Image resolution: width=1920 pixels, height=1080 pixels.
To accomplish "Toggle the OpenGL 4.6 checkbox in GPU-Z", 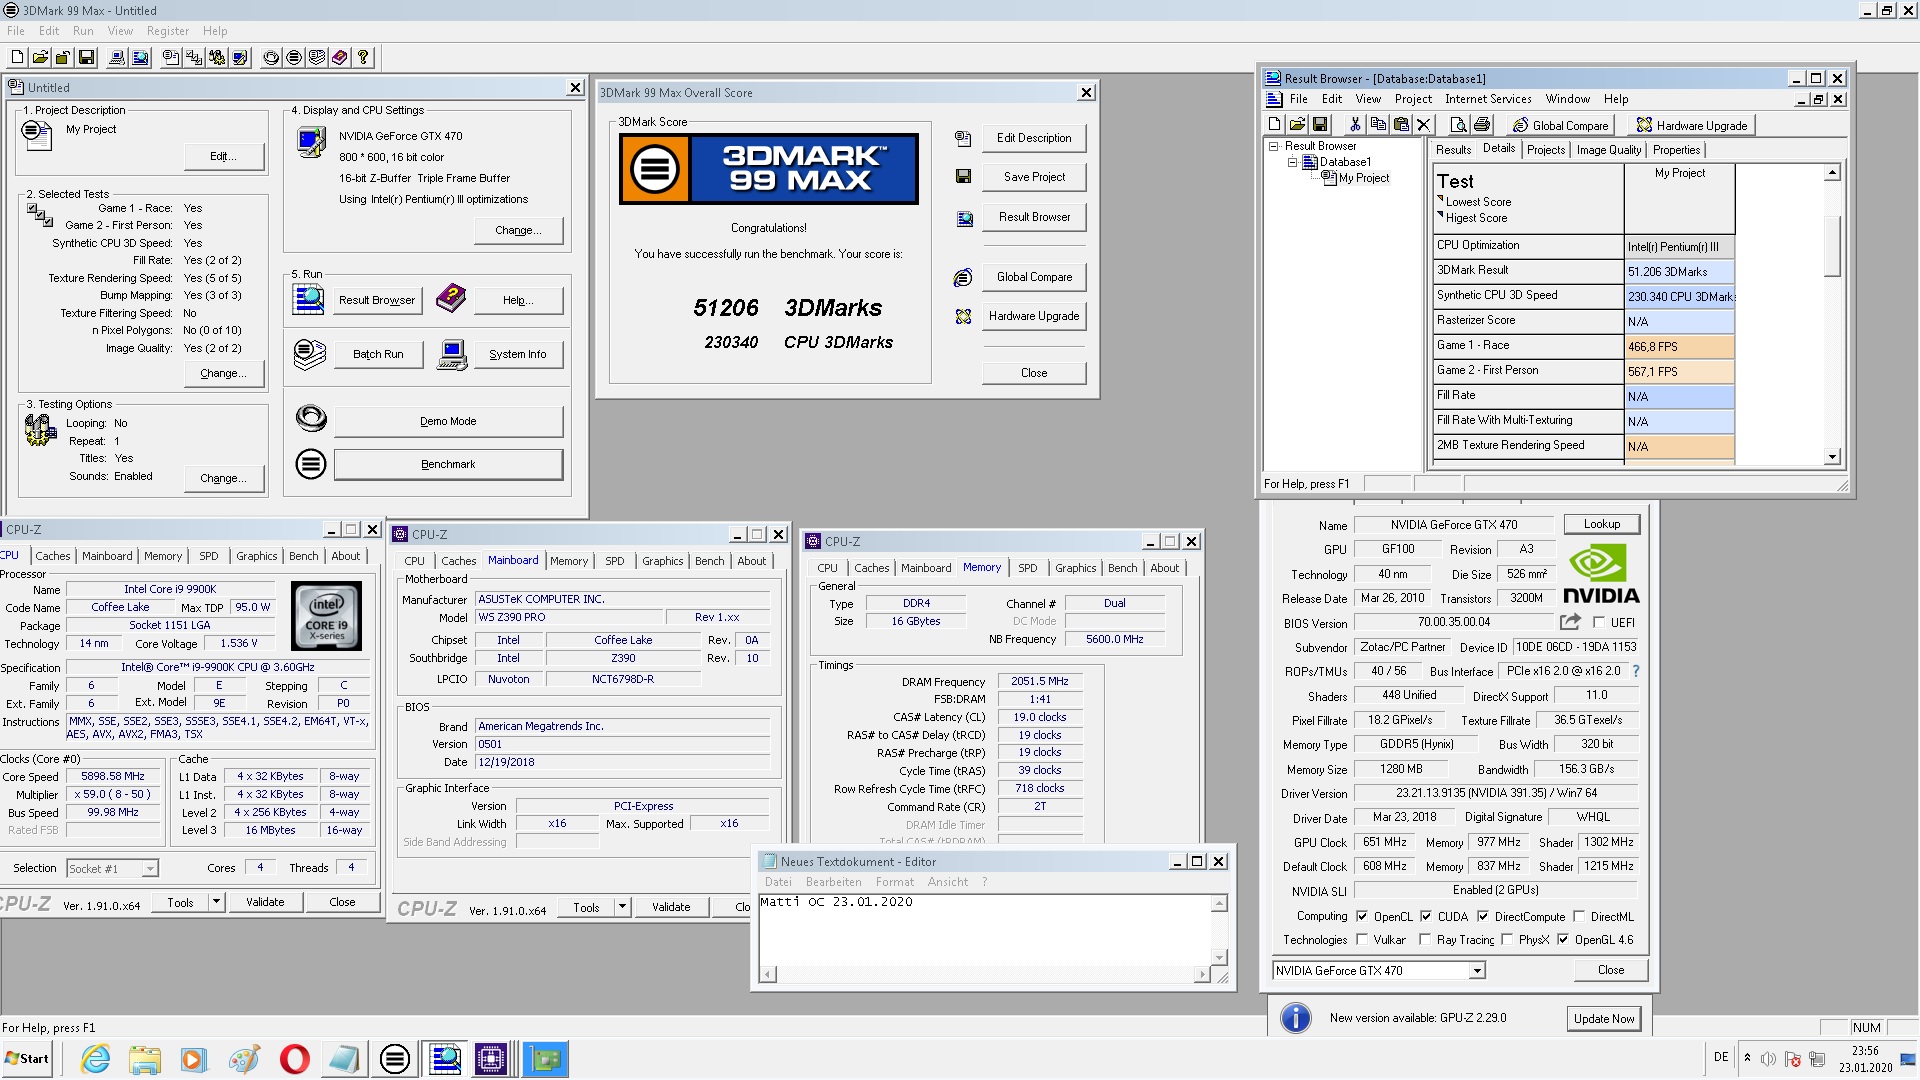I will (1563, 939).
